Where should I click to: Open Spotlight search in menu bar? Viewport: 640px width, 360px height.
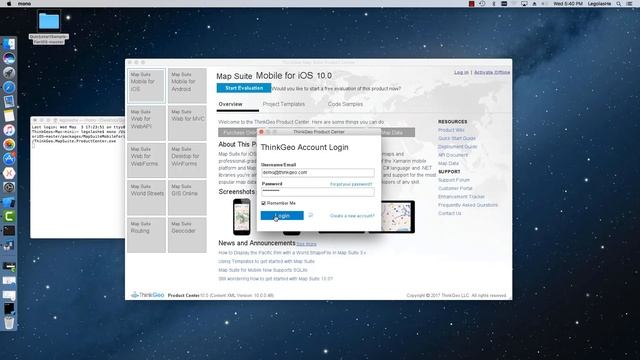(x=618, y=3)
